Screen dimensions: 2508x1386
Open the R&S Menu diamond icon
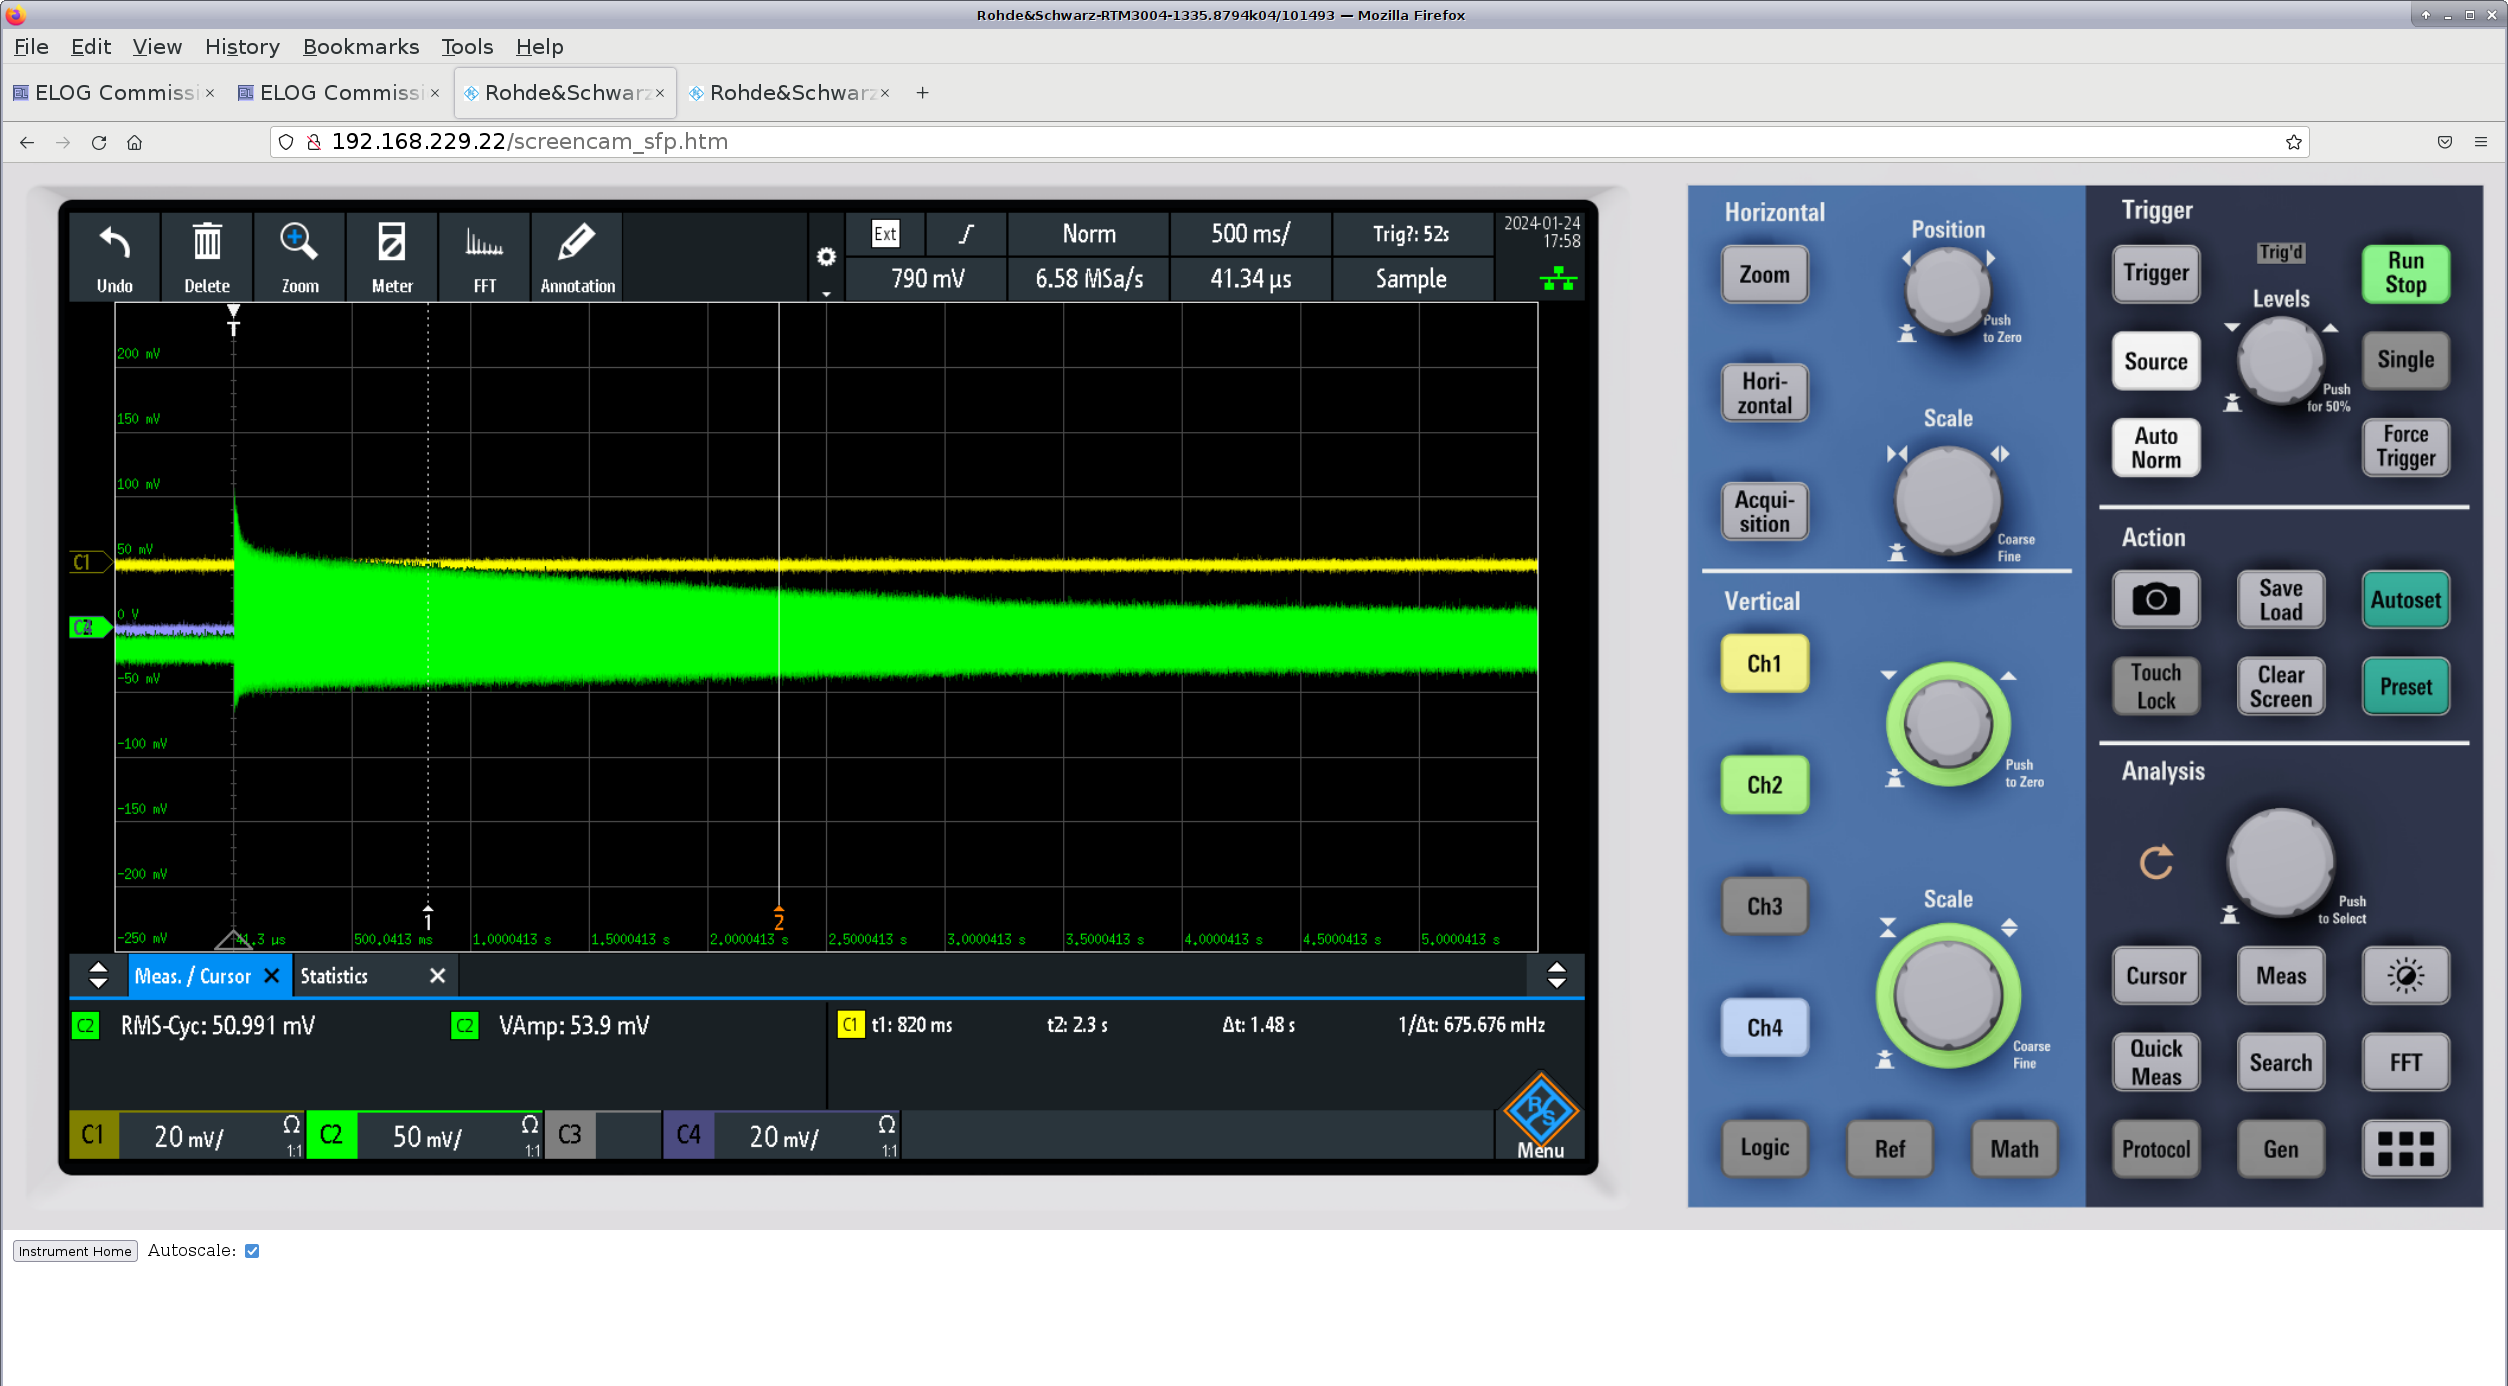tap(1540, 1110)
